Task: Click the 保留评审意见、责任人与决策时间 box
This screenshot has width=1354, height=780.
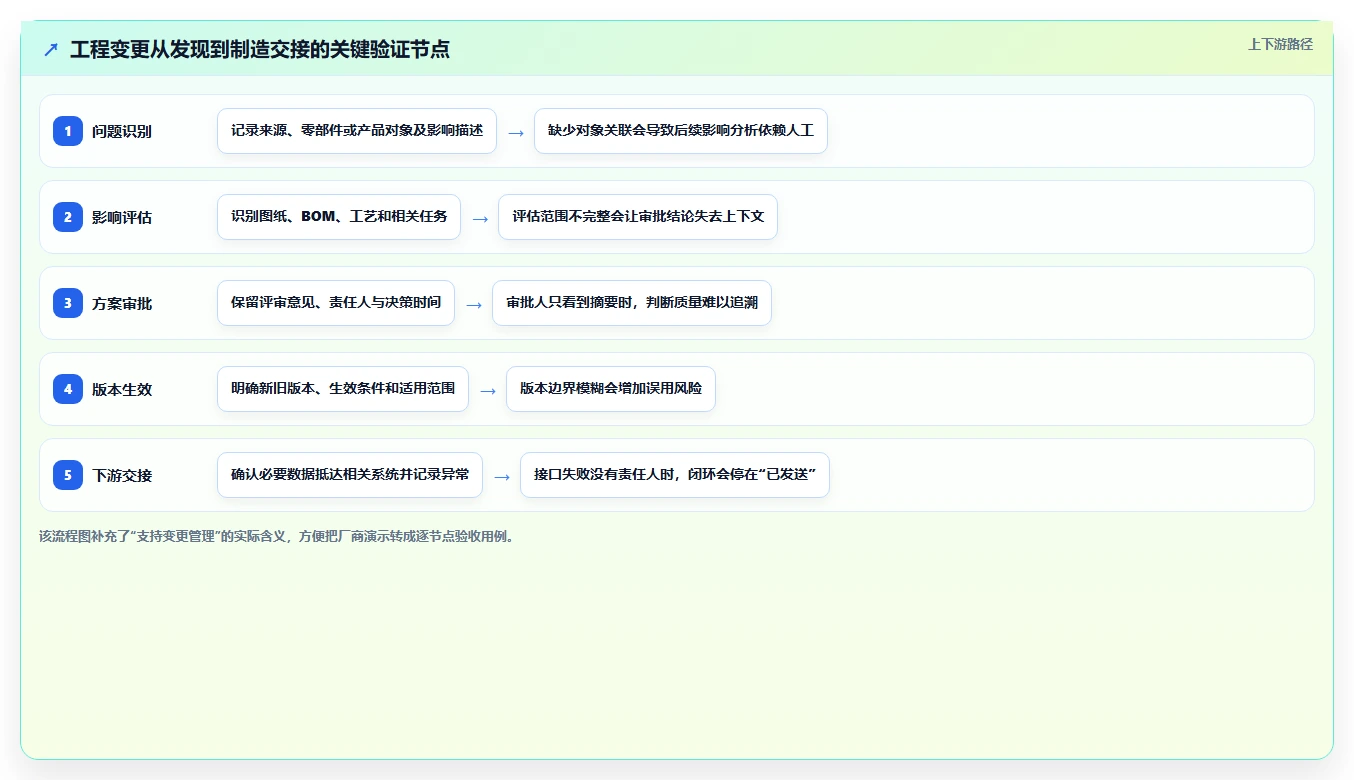Action: tap(336, 303)
